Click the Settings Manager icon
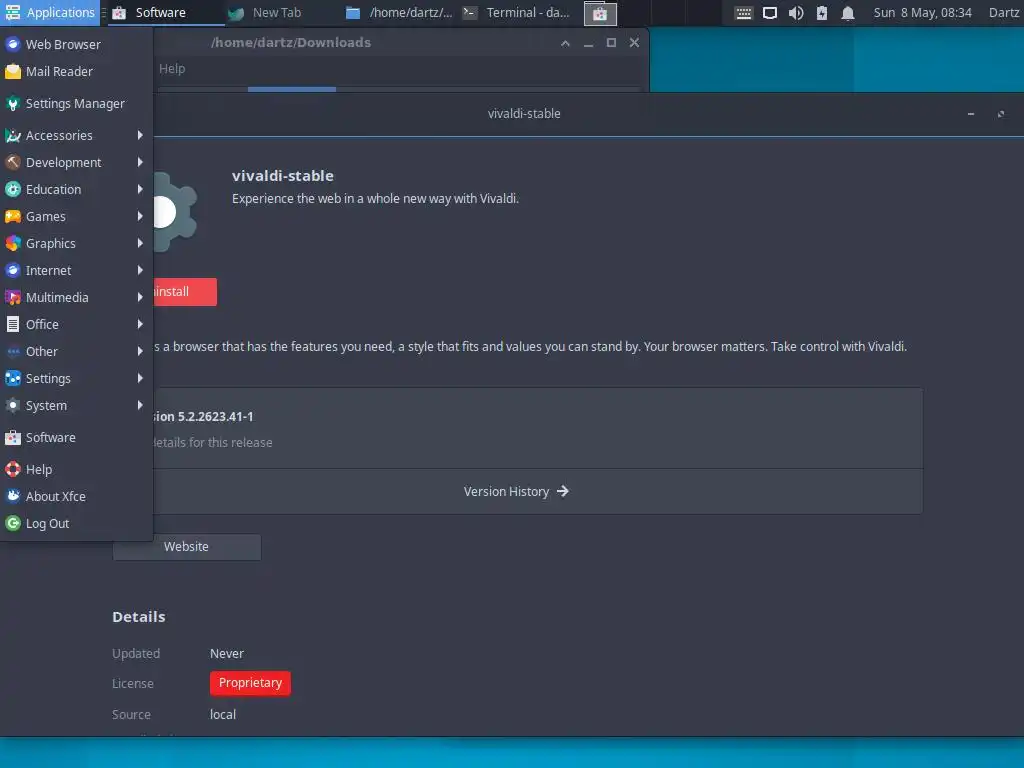The width and height of the screenshot is (1024, 768). [12, 103]
